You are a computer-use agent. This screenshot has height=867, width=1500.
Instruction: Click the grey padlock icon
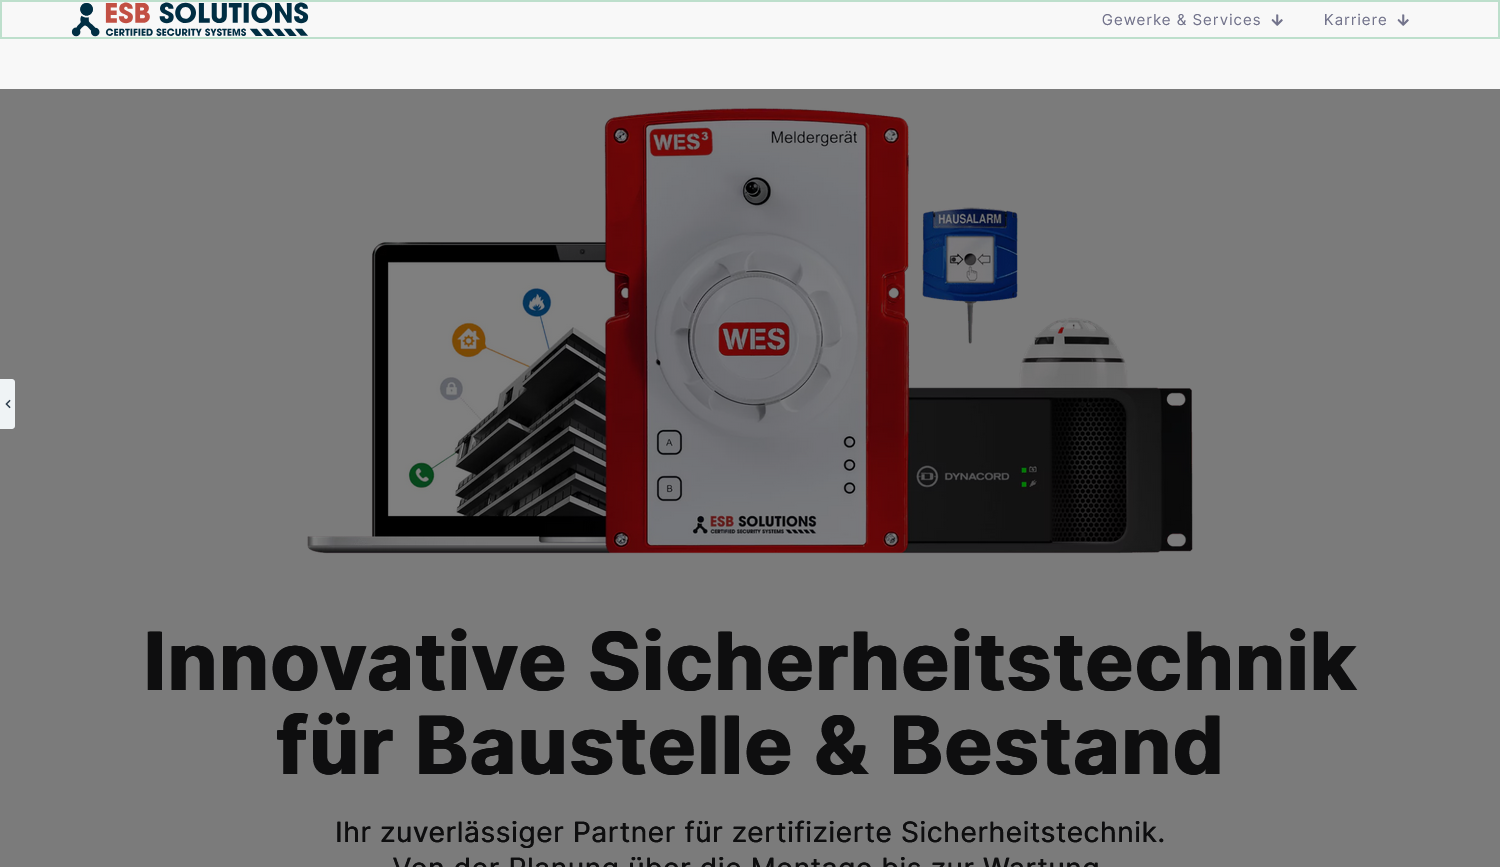(451, 388)
